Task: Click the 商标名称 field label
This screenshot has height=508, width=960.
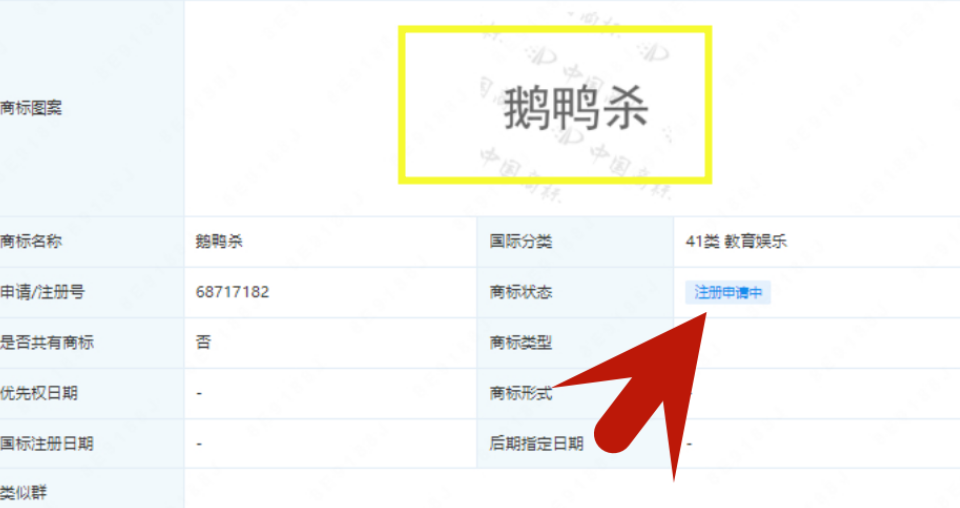Action: point(31,241)
